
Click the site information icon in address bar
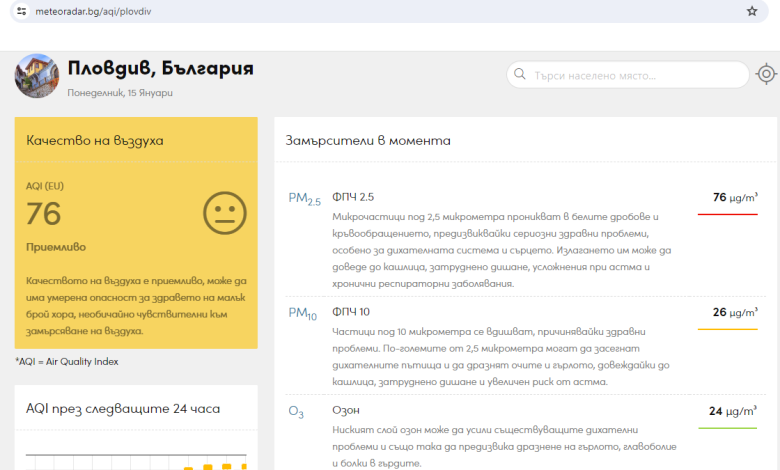click(x=21, y=11)
